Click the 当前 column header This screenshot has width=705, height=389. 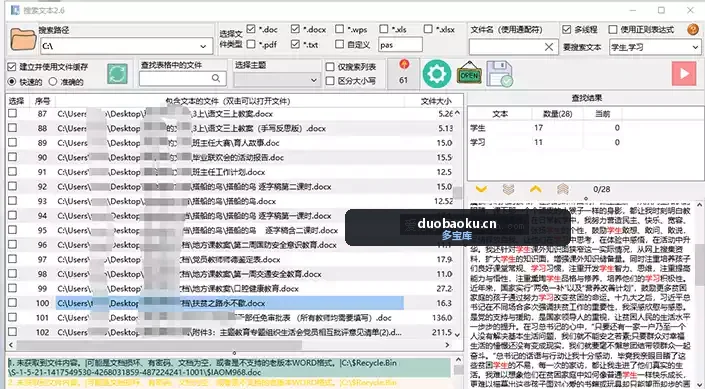[602, 114]
